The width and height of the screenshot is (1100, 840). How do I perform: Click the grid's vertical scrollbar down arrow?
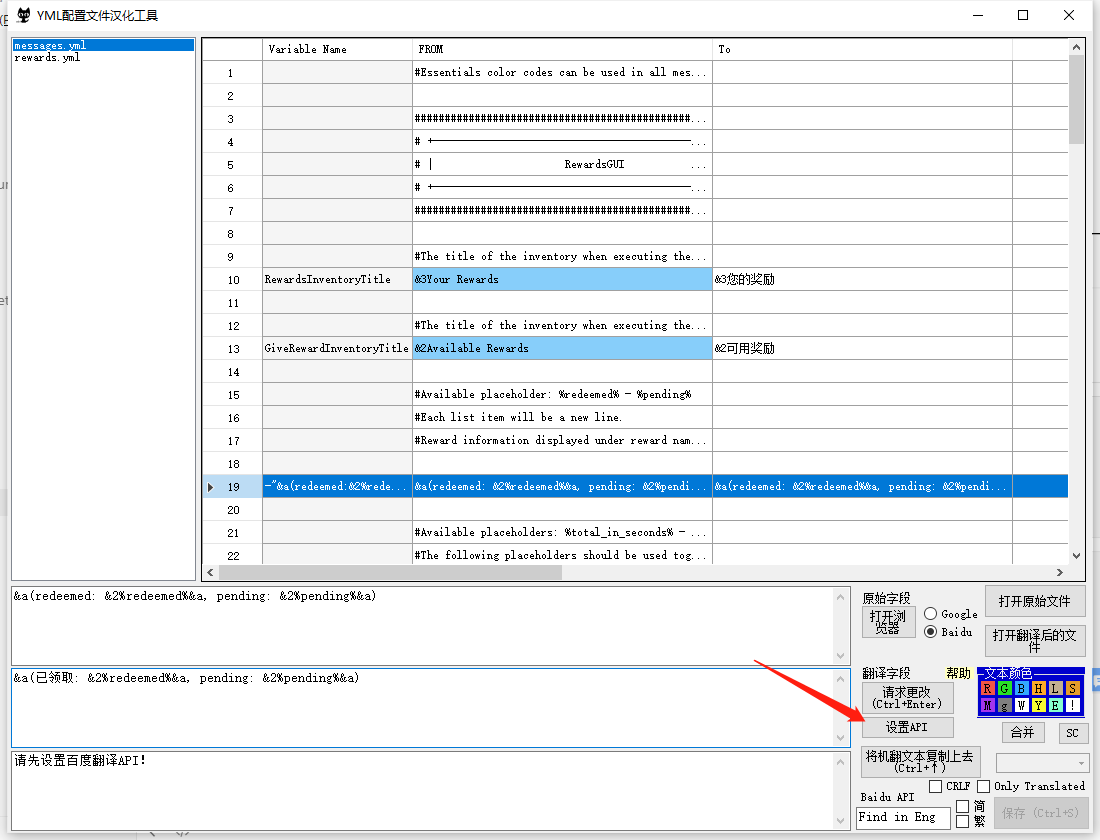click(x=1076, y=556)
